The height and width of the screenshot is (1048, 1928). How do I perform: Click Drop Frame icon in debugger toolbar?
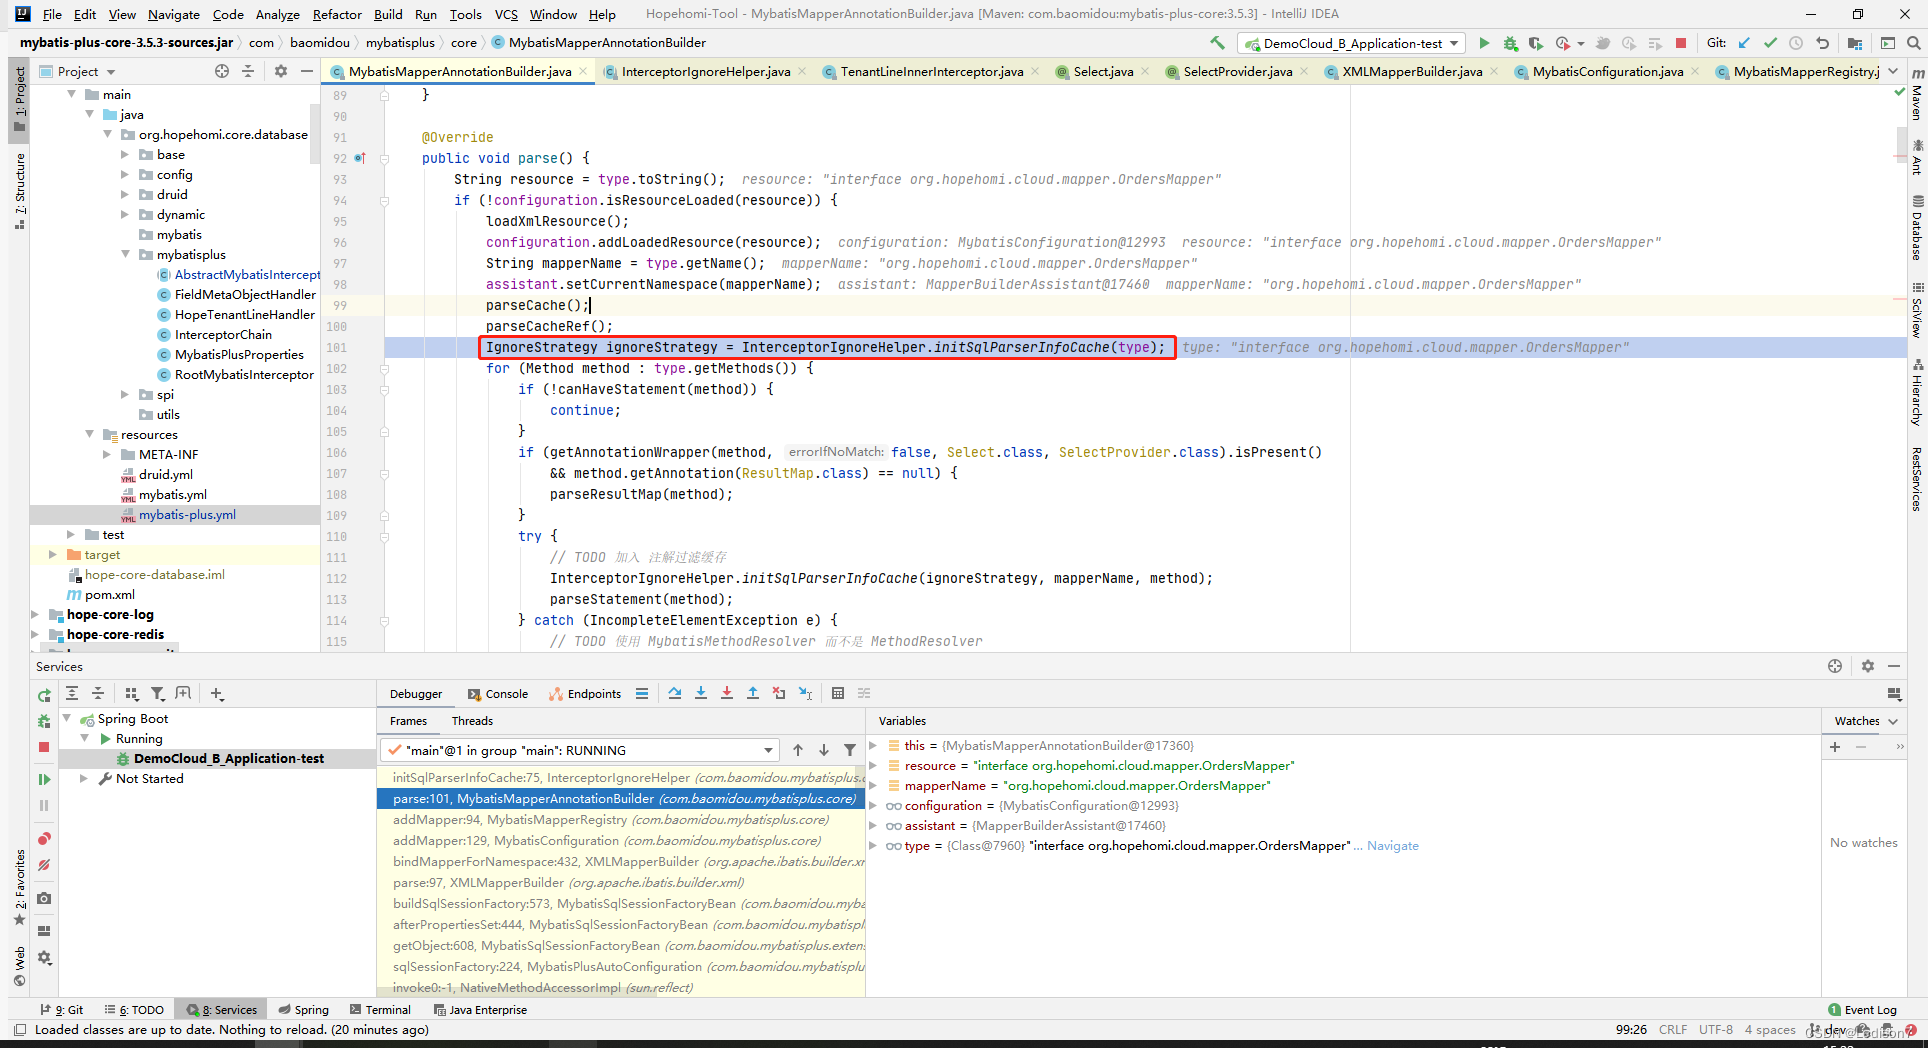[x=779, y=693]
